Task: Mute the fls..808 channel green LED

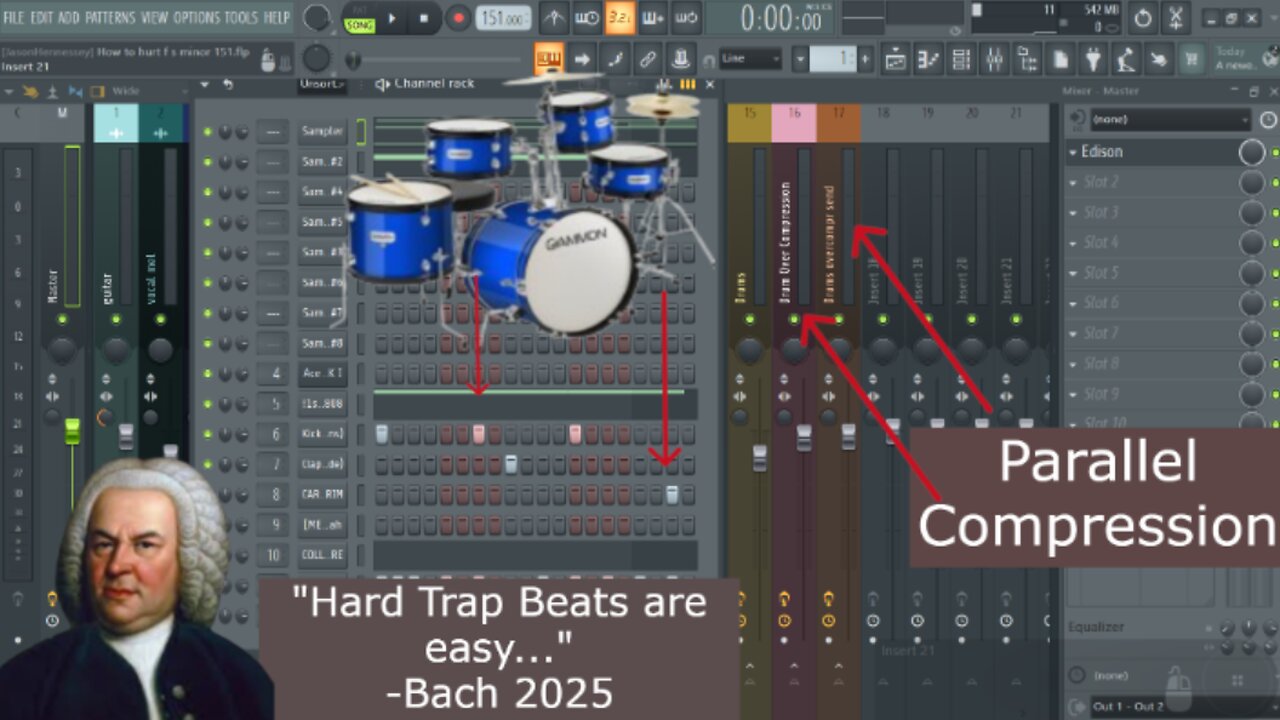Action: click(208, 405)
